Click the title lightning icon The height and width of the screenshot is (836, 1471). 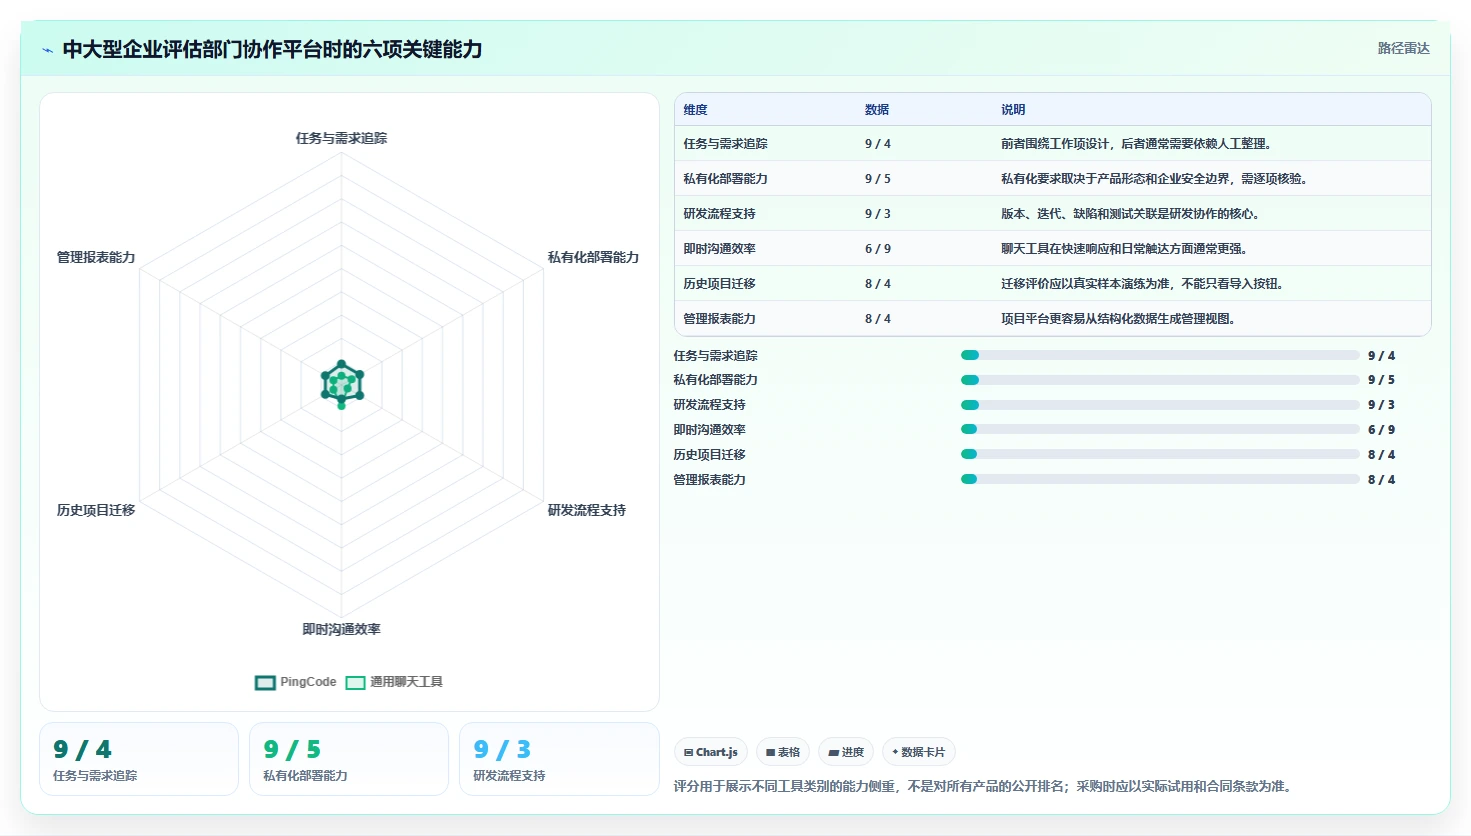tap(47, 50)
